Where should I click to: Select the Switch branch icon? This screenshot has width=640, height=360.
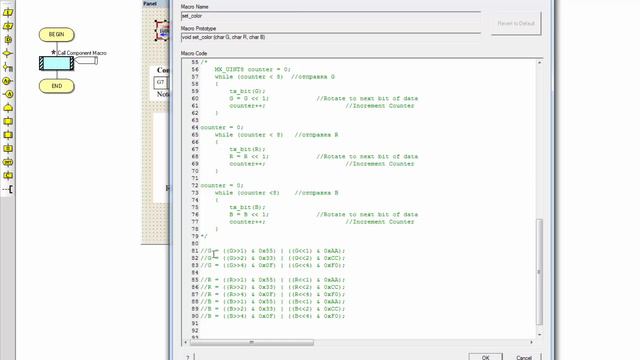click(8, 67)
